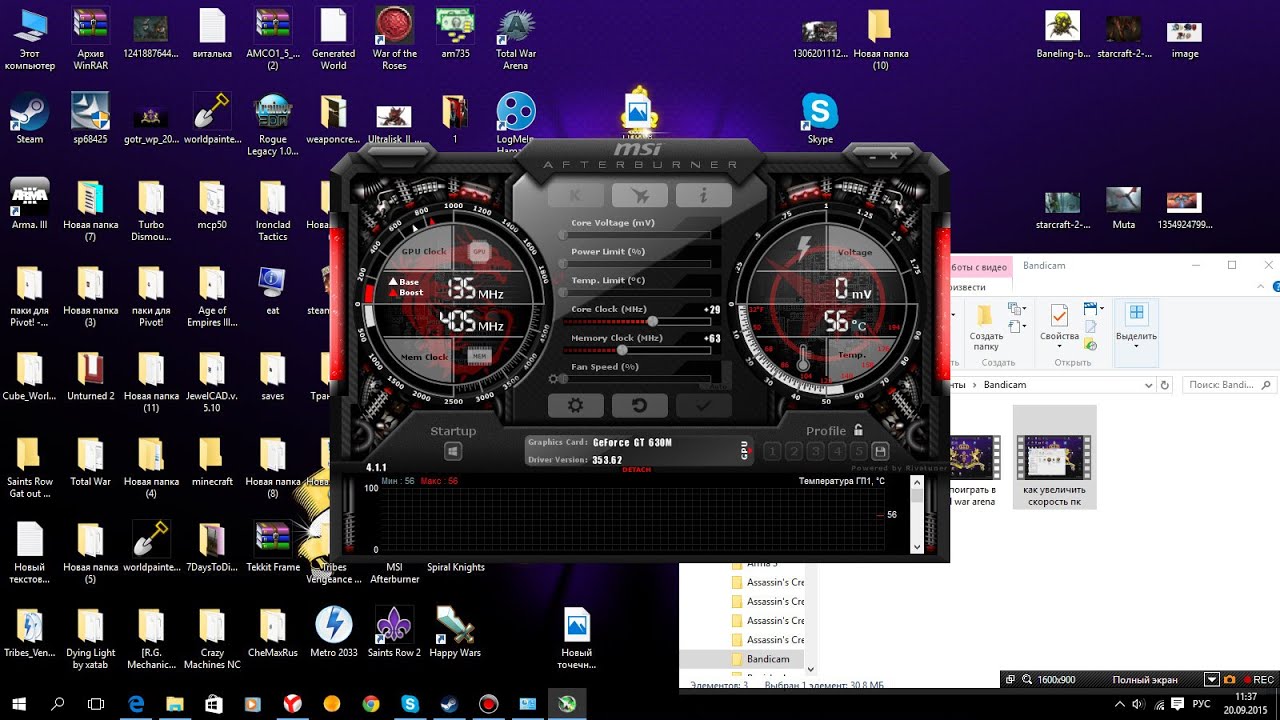Click the Afterburner minimize button
Screen dimensions: 1280x720
(874, 156)
